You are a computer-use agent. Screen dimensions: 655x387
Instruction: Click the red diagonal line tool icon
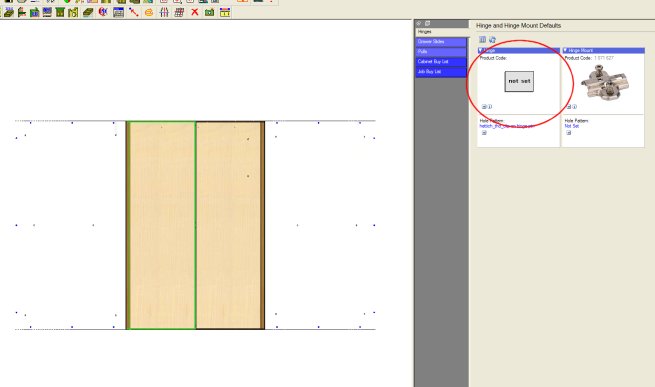coord(134,12)
